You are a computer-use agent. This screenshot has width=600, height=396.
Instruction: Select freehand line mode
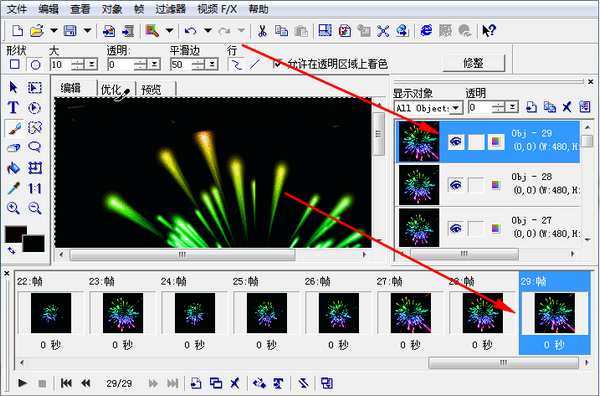click(x=236, y=64)
